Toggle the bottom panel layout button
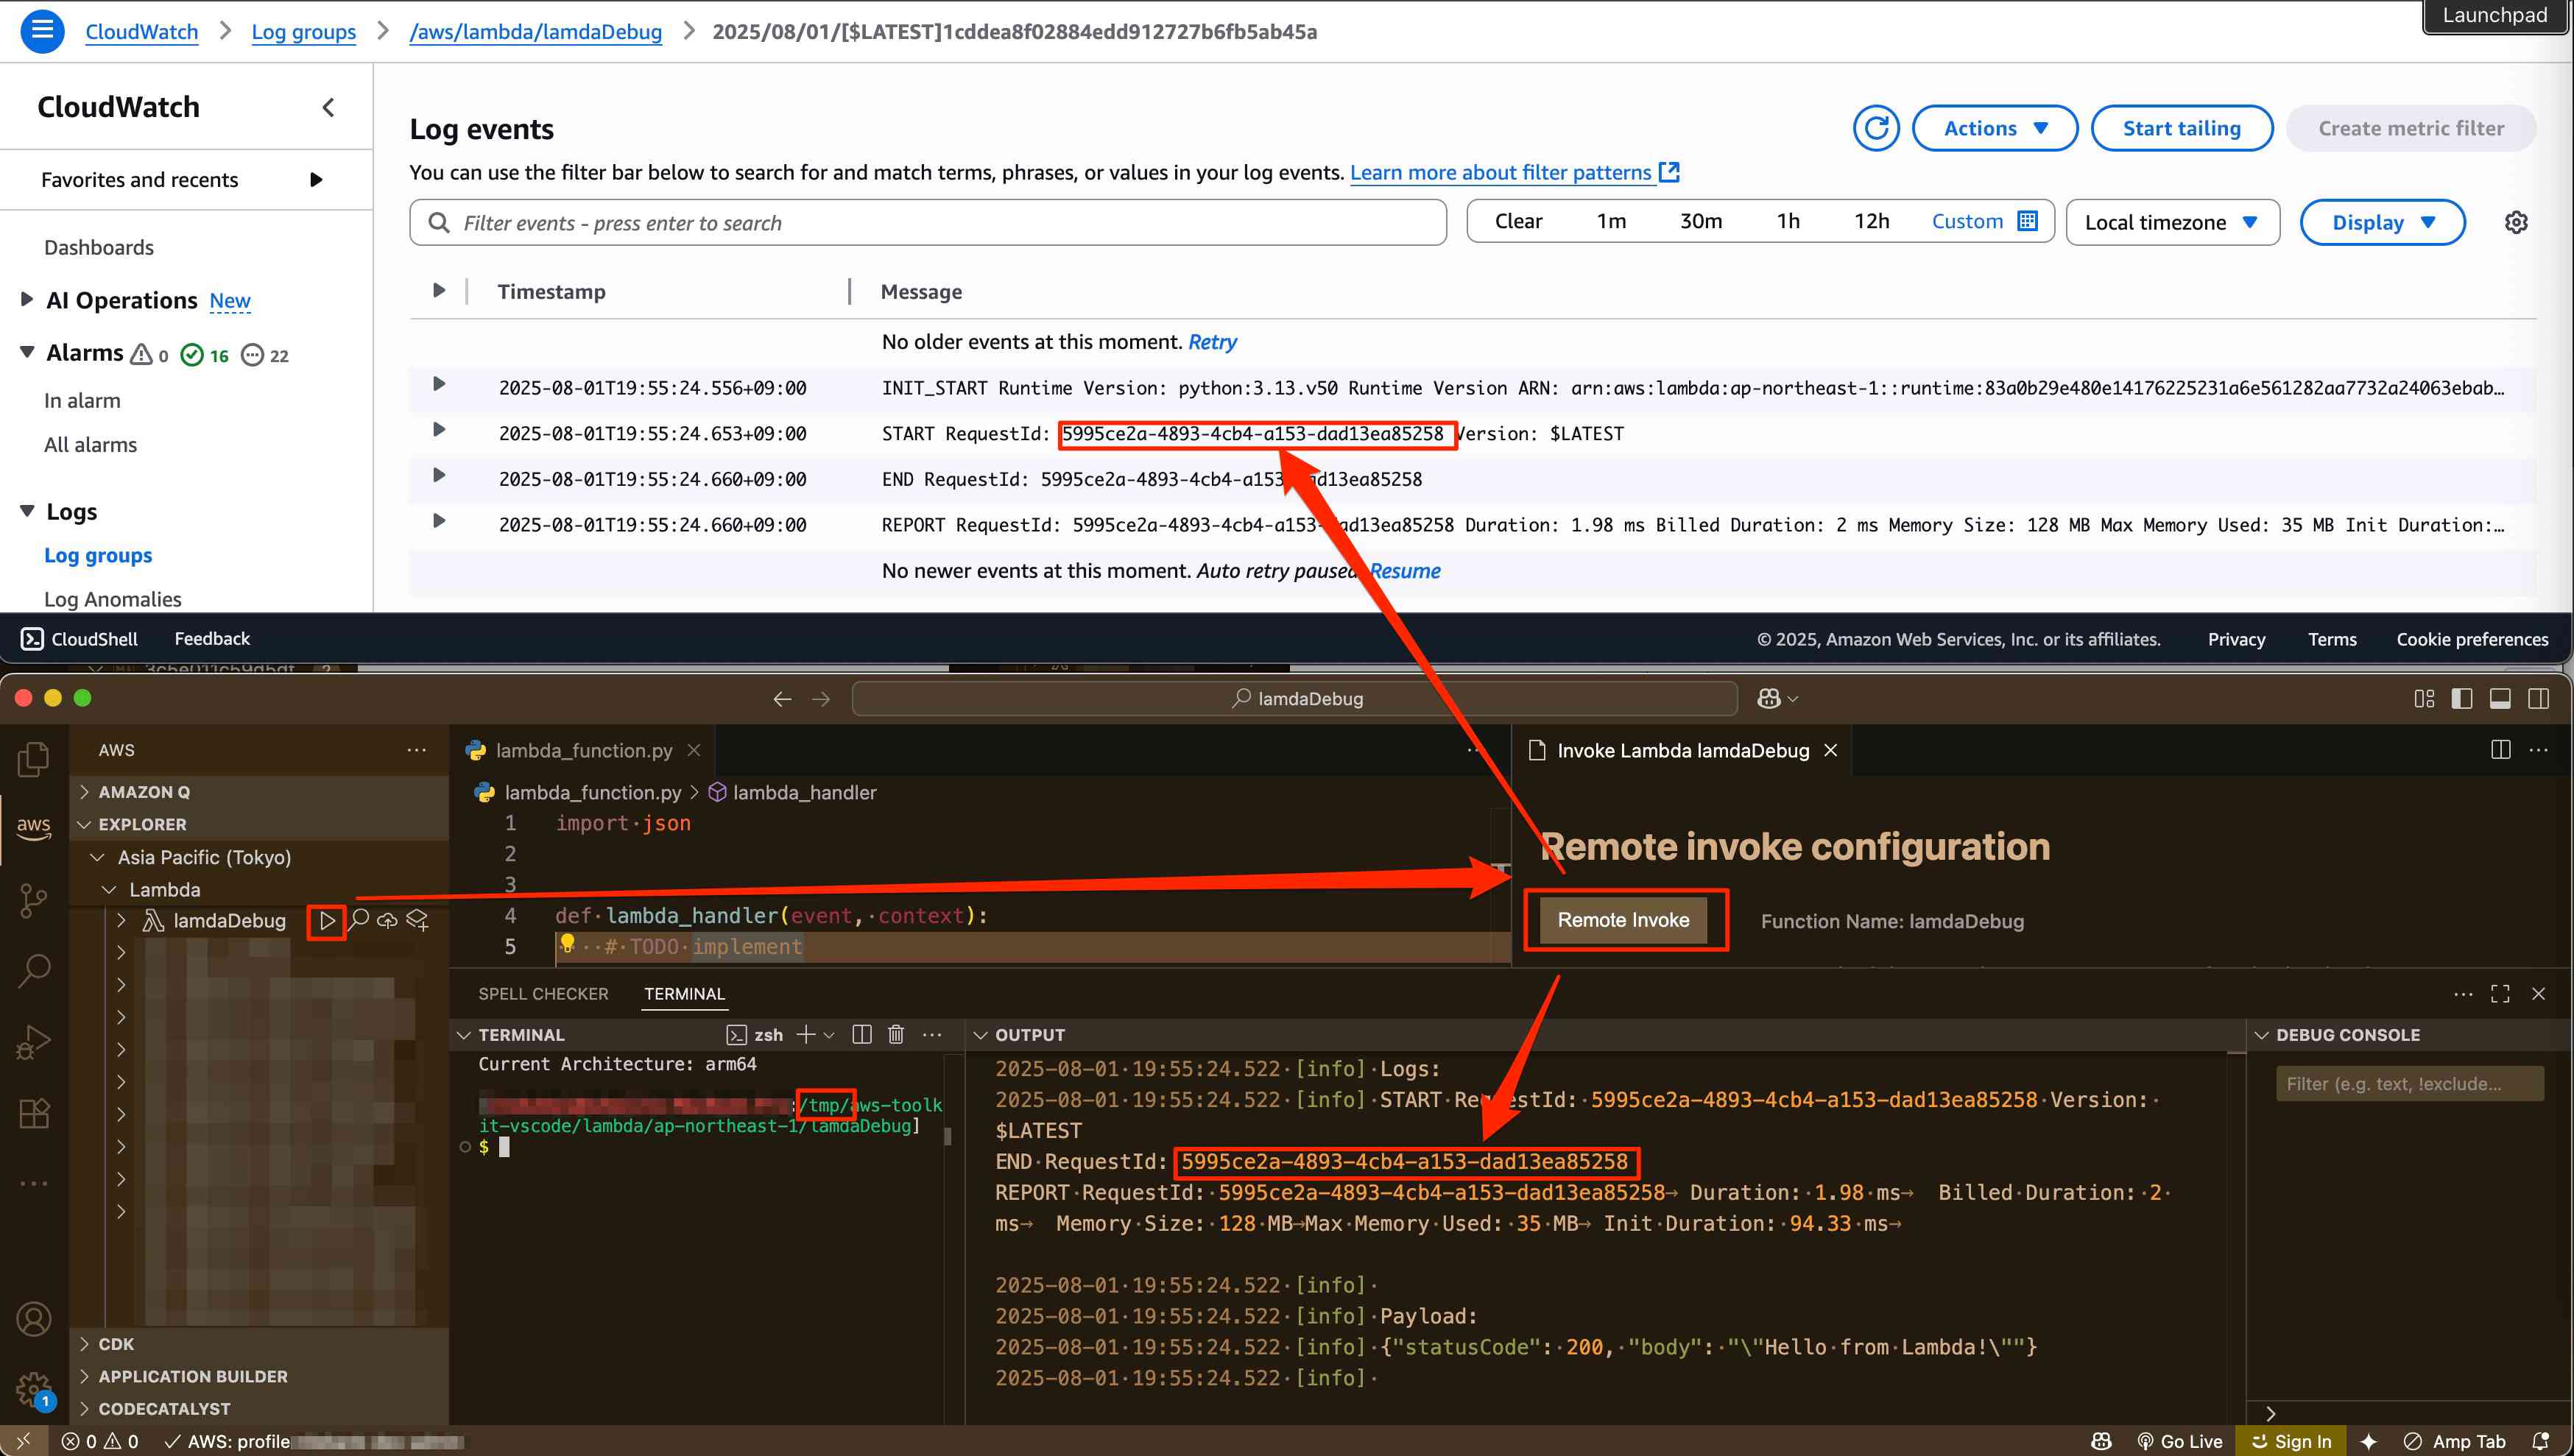 pyautogui.click(x=2500, y=698)
